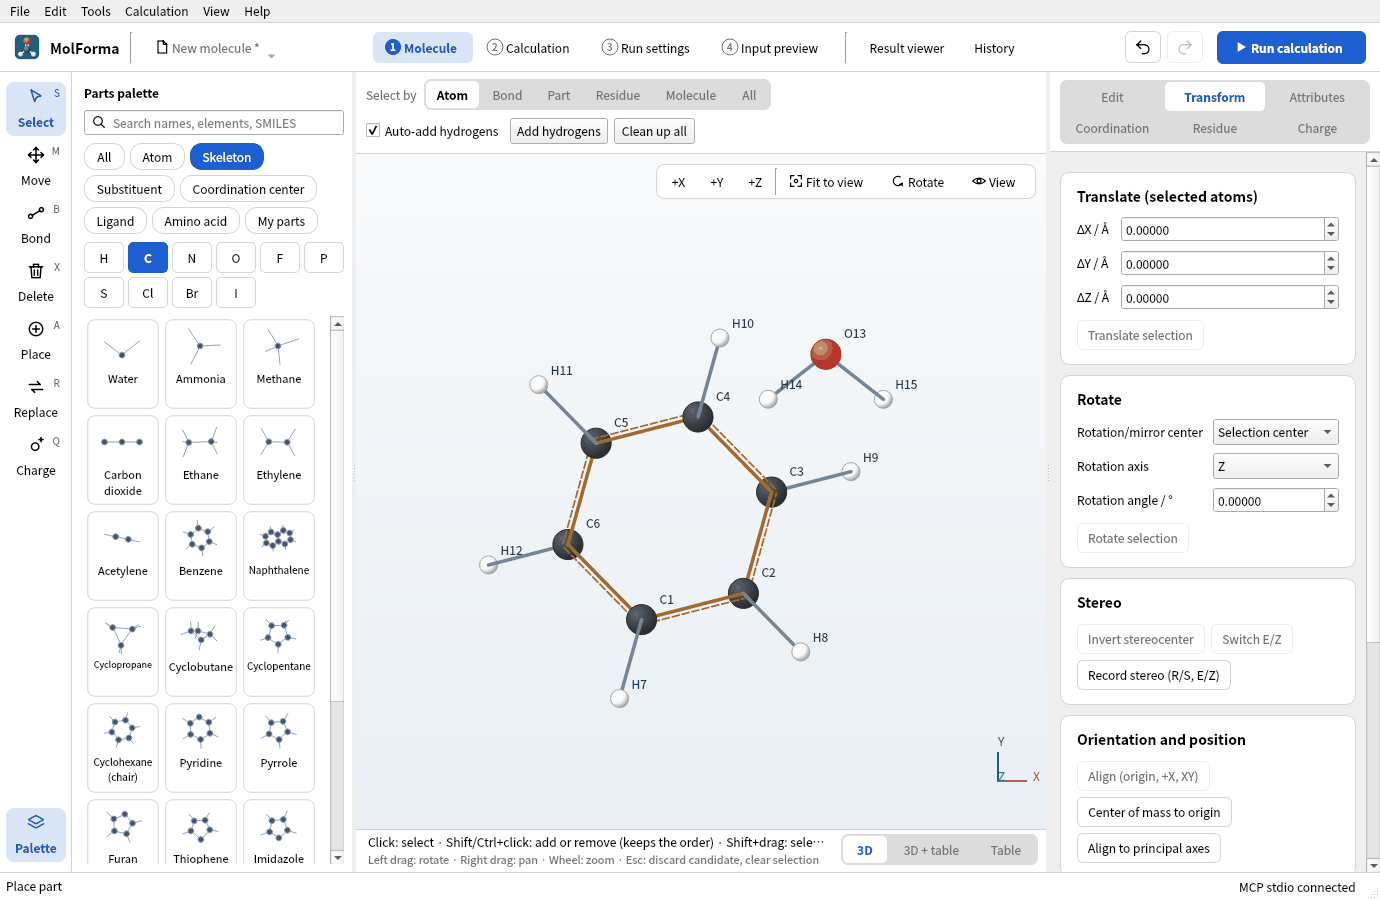Select the Delete trash tool
Screen dimensions: 1380x900
tap(36, 282)
